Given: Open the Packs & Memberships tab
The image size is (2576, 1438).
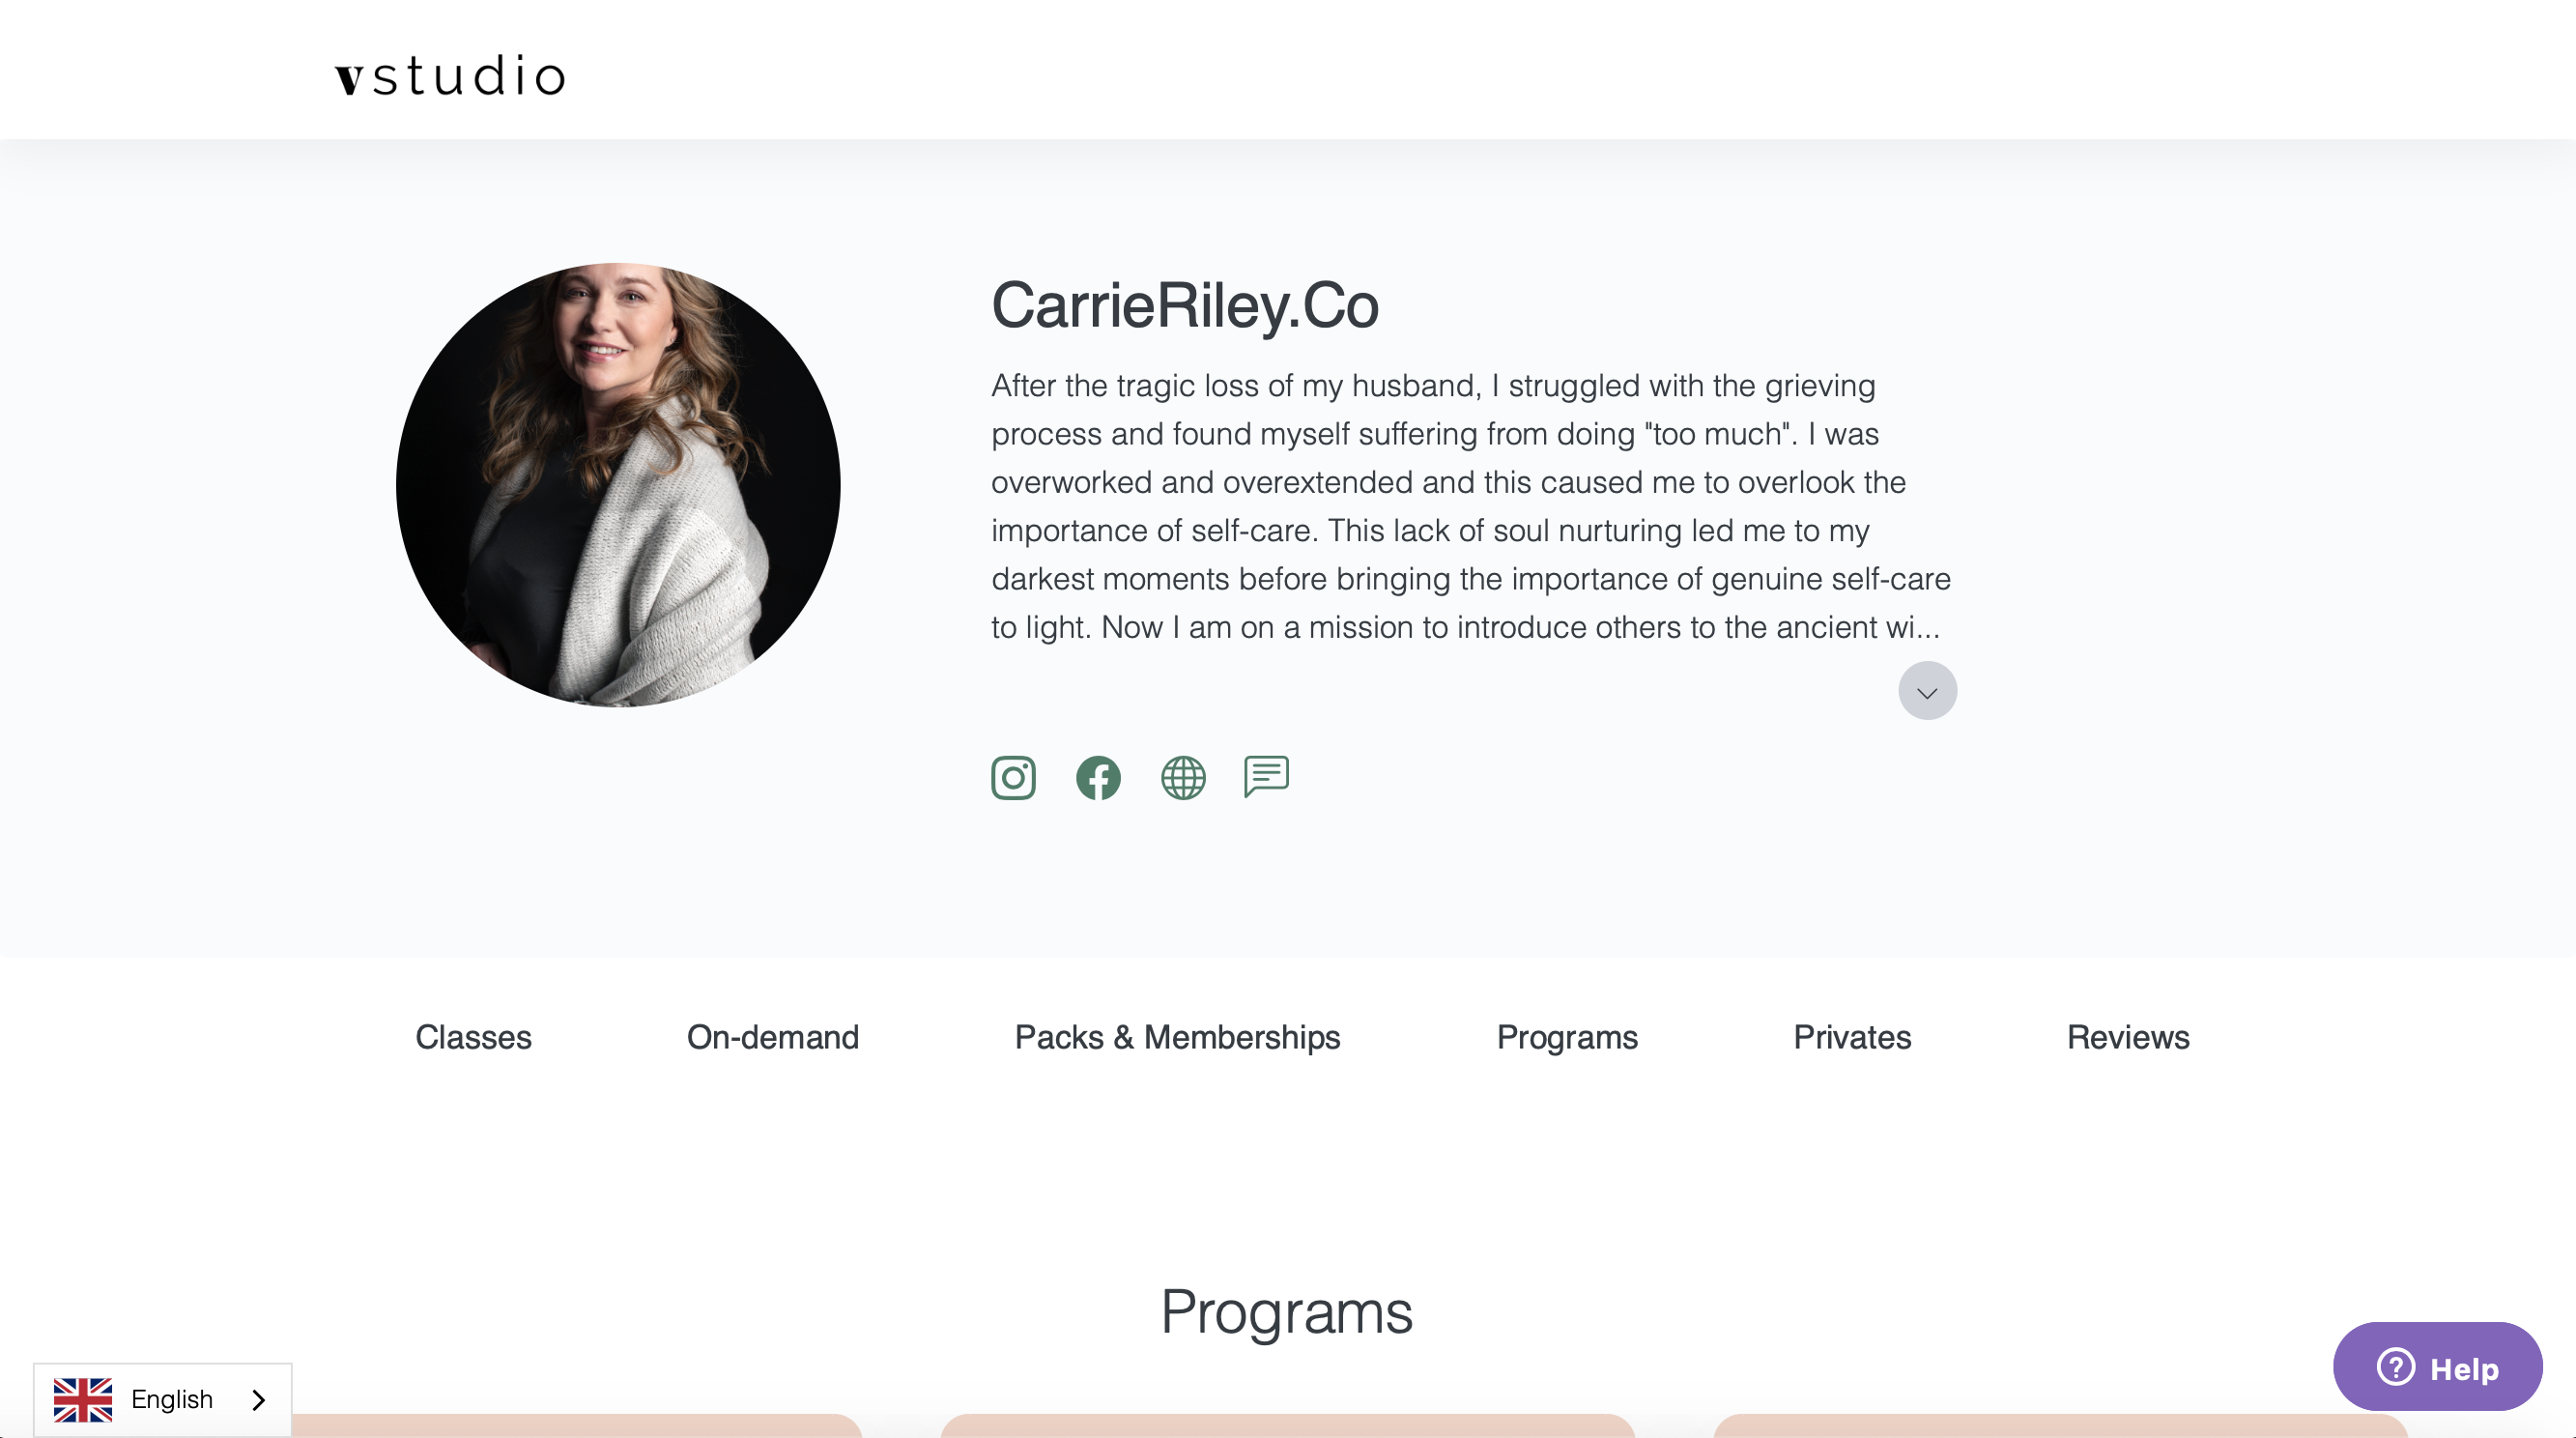Looking at the screenshot, I should [1177, 1037].
